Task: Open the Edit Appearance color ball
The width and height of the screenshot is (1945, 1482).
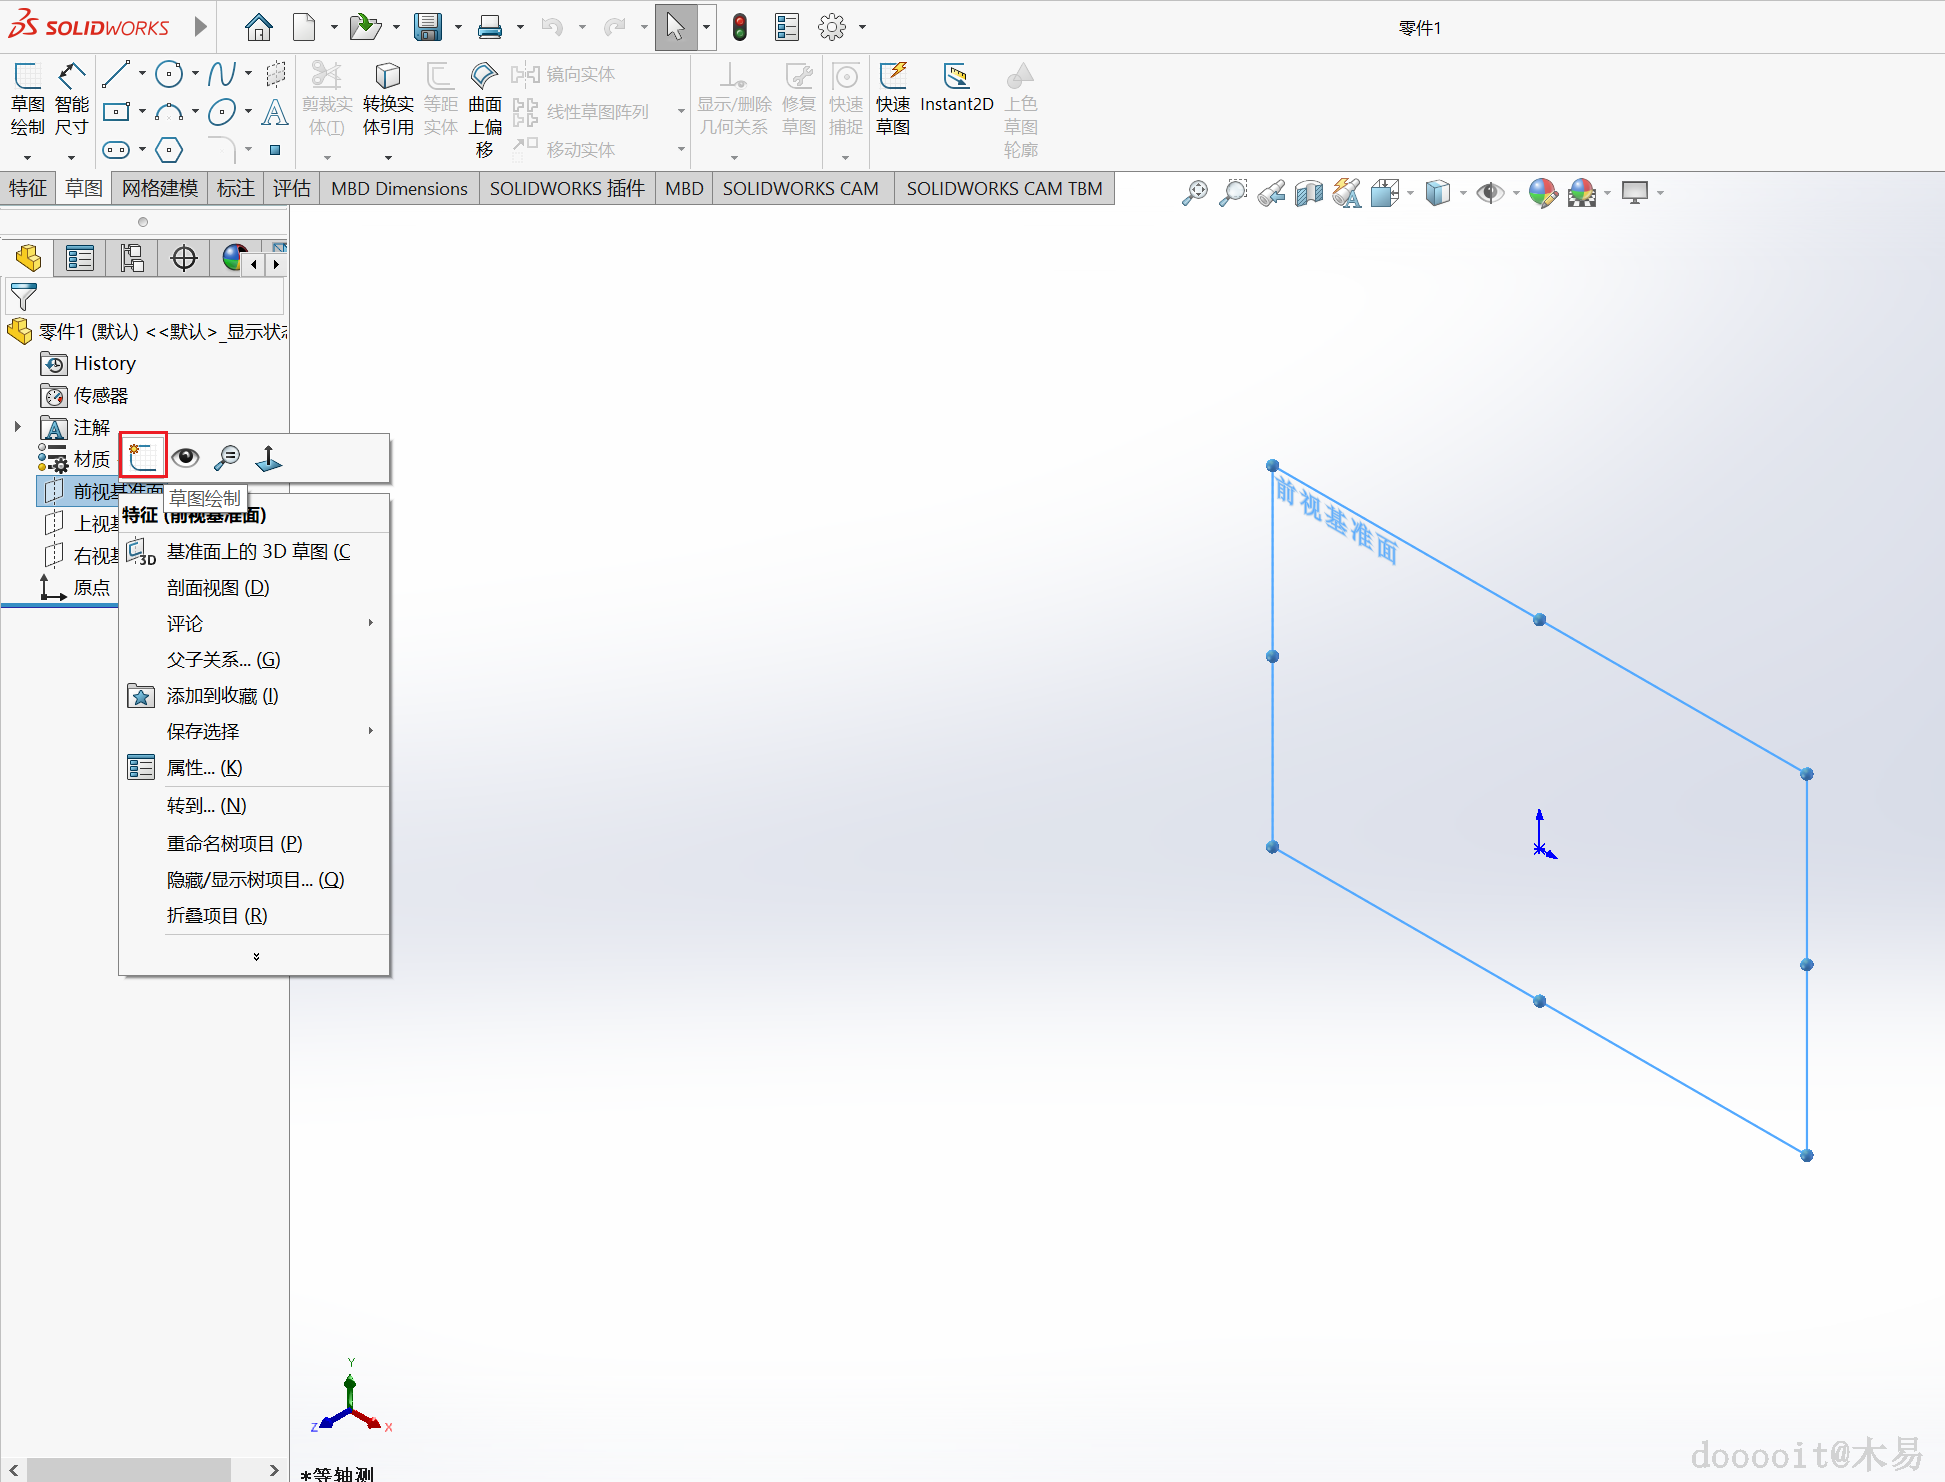Action: point(1543,193)
